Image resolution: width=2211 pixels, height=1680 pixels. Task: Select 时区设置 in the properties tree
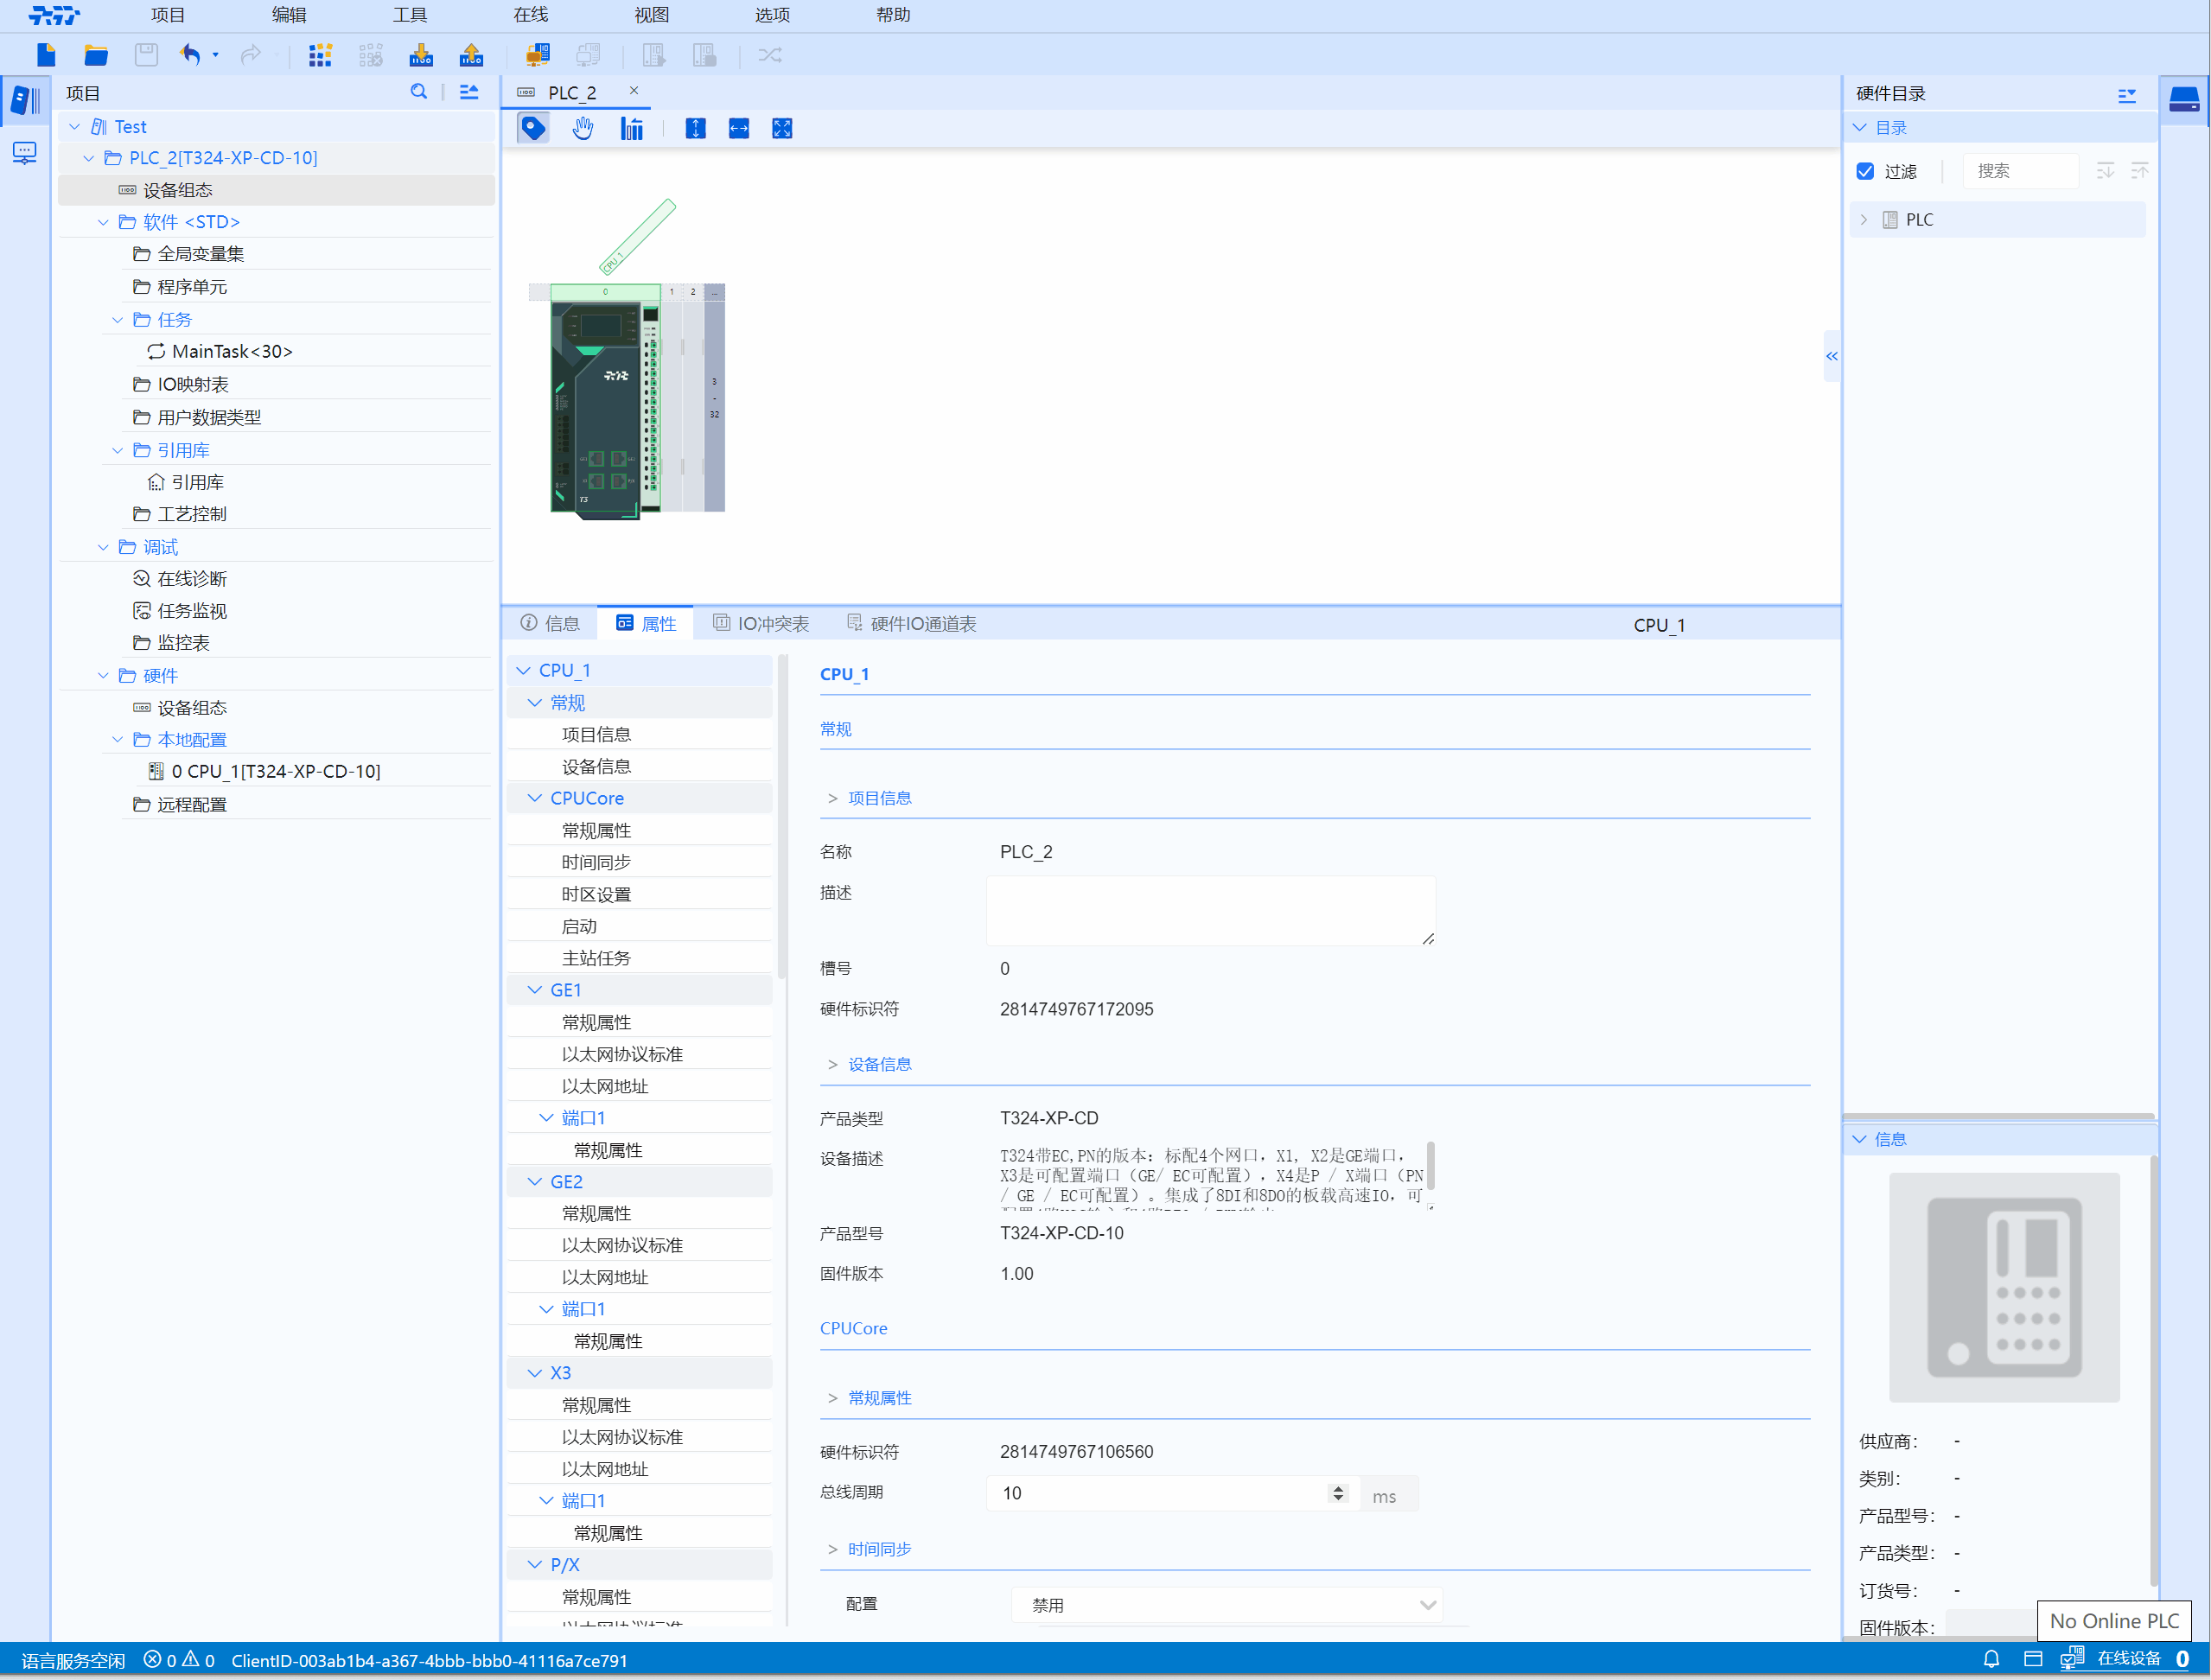point(596,894)
